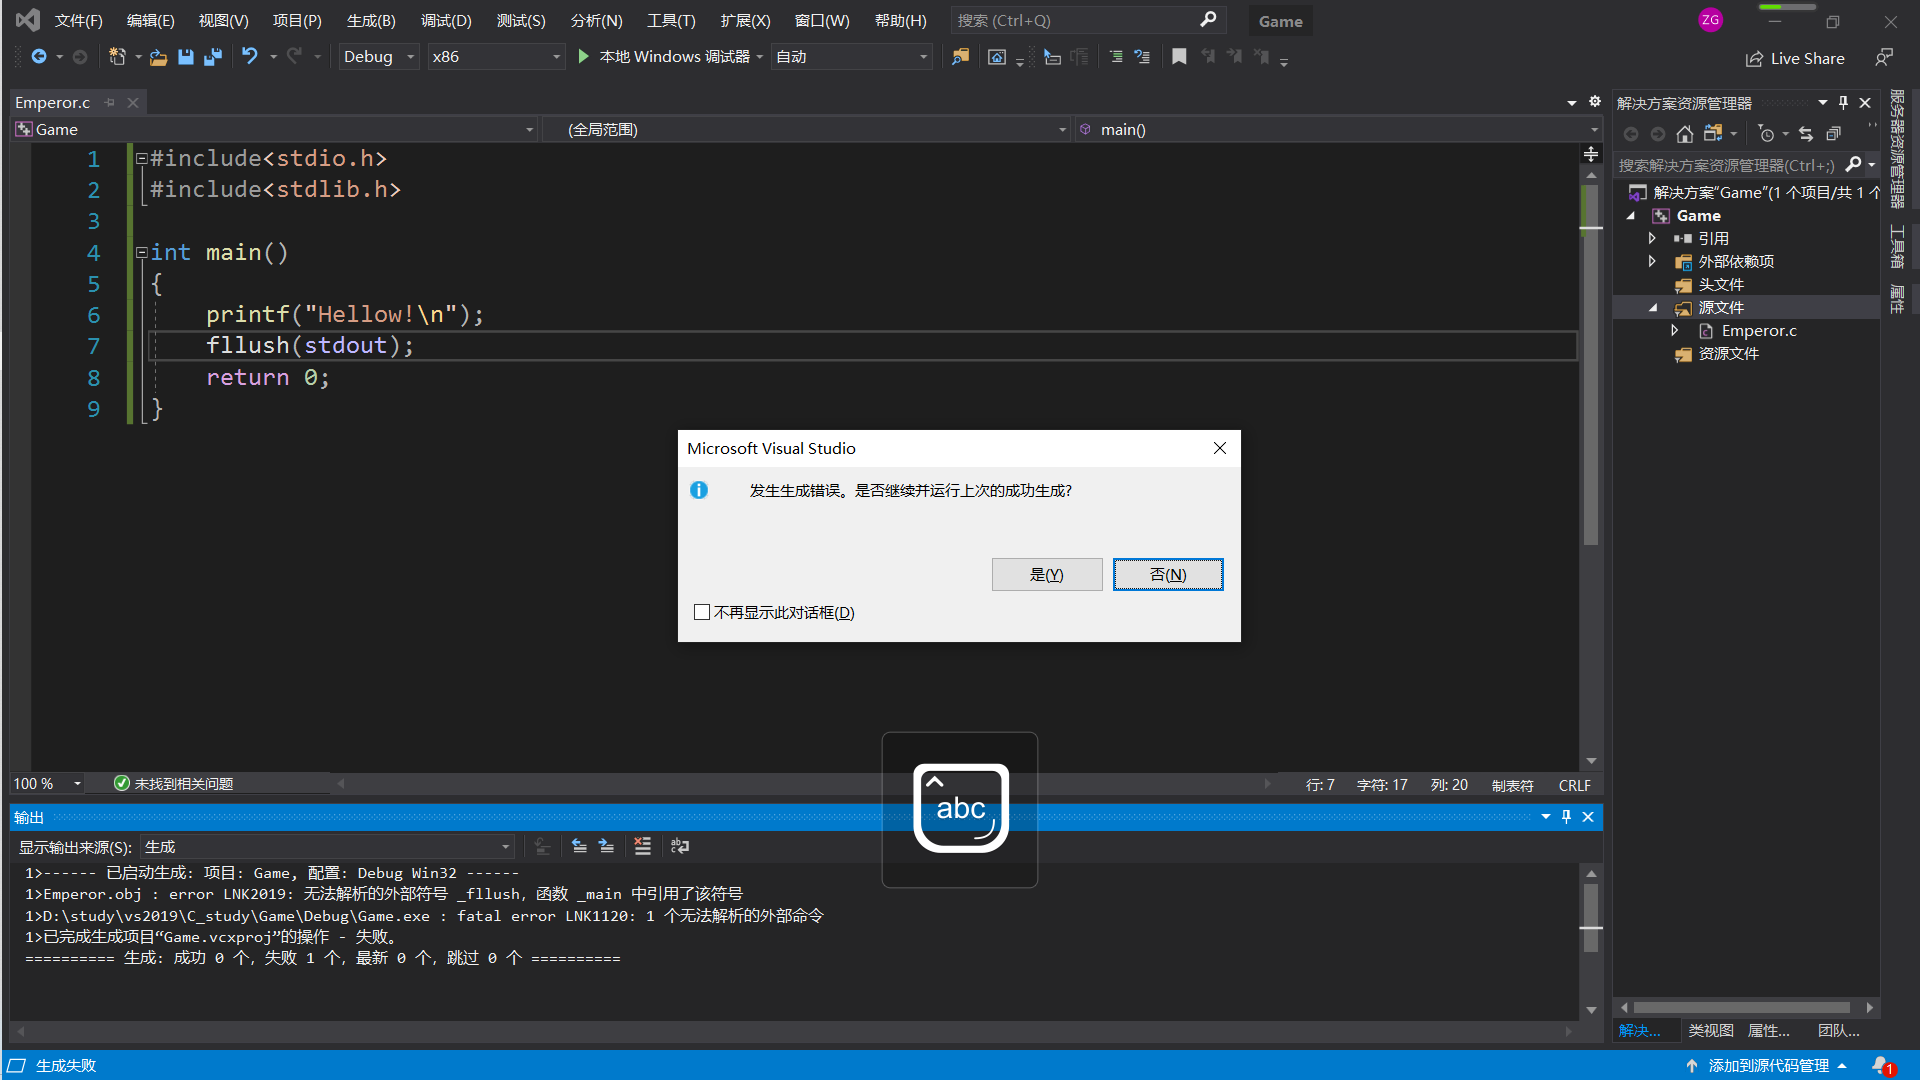Screen dimensions: 1920x1080
Task: Close the Microsoft Visual Studio dialog
Action: coord(1220,448)
